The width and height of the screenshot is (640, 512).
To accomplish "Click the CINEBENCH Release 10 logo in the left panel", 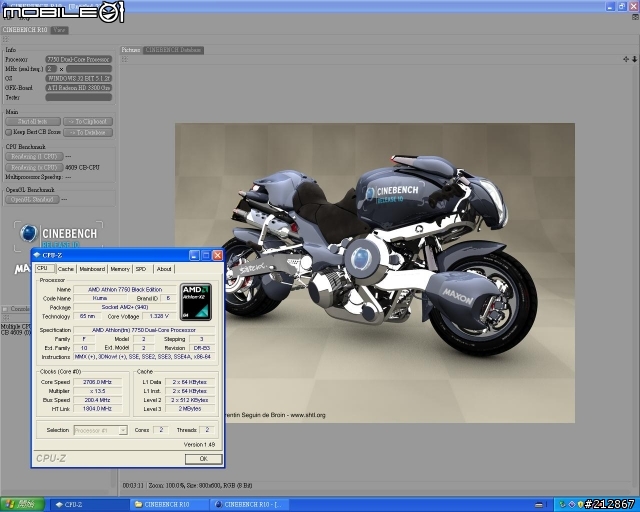I will [x=58, y=236].
